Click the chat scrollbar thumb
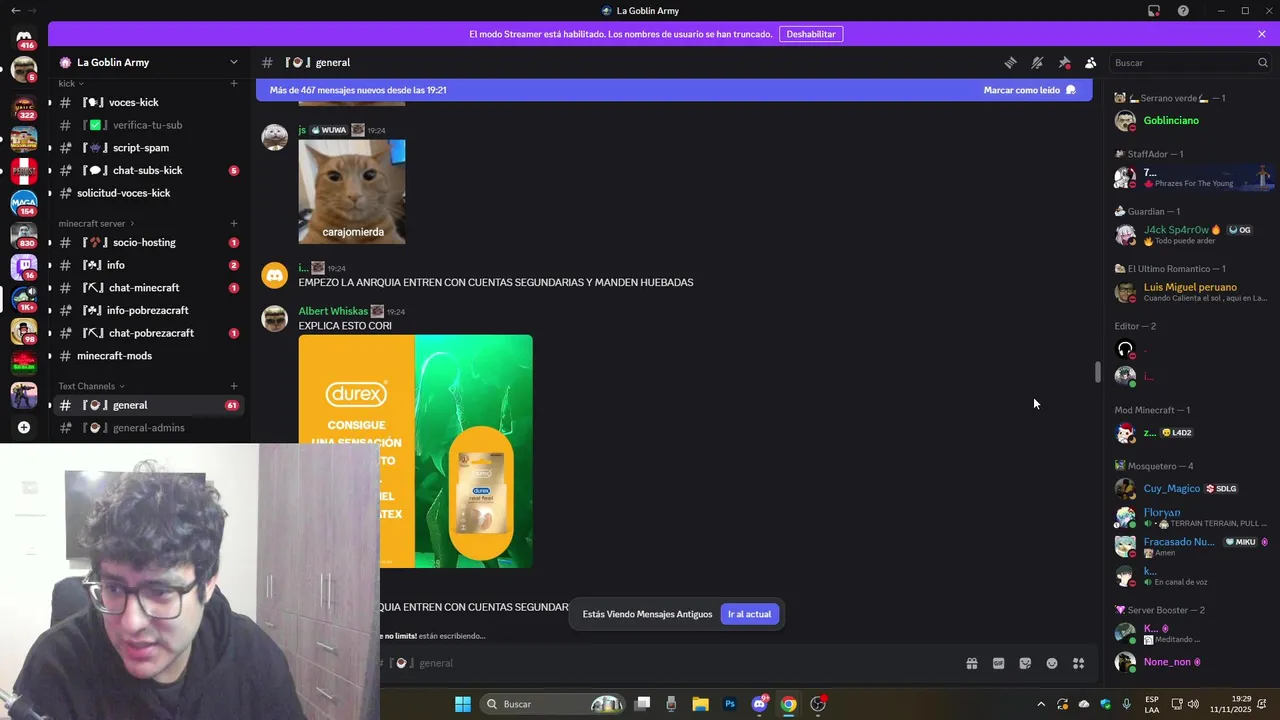Viewport: 1280px width, 720px height. click(1097, 372)
